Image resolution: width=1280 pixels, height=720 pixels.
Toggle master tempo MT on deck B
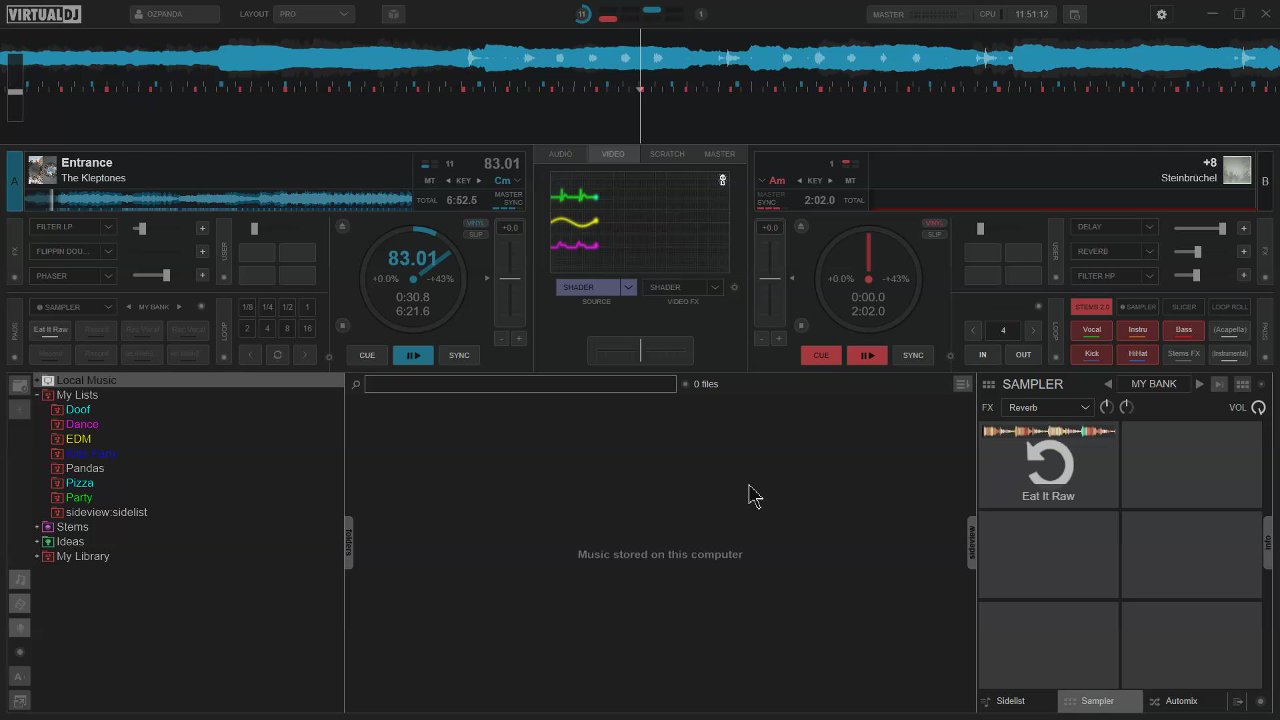tap(850, 181)
